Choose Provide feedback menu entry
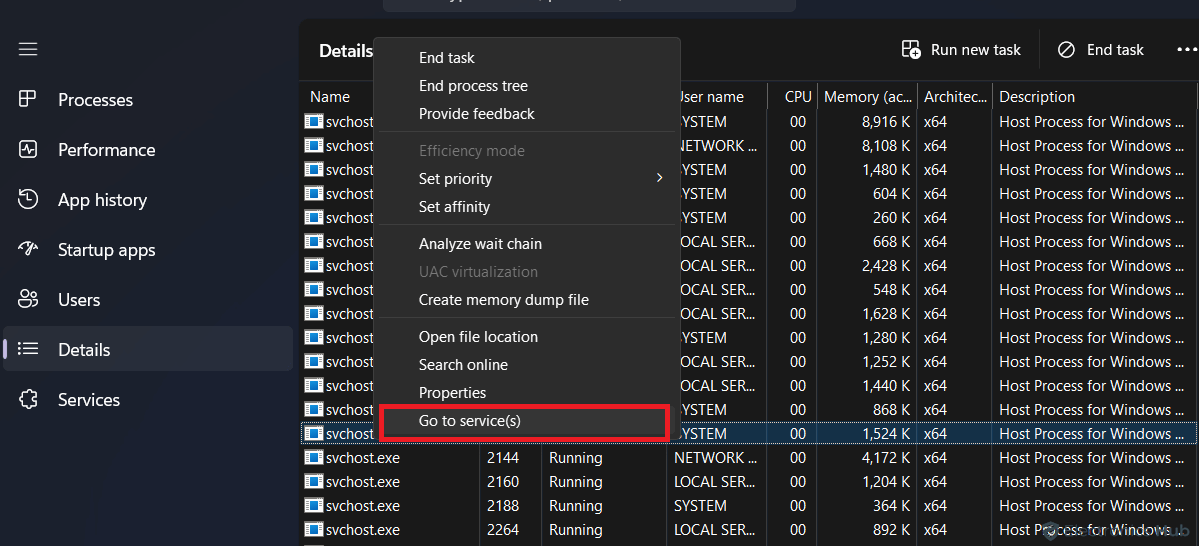Image resolution: width=1199 pixels, height=546 pixels. point(476,114)
